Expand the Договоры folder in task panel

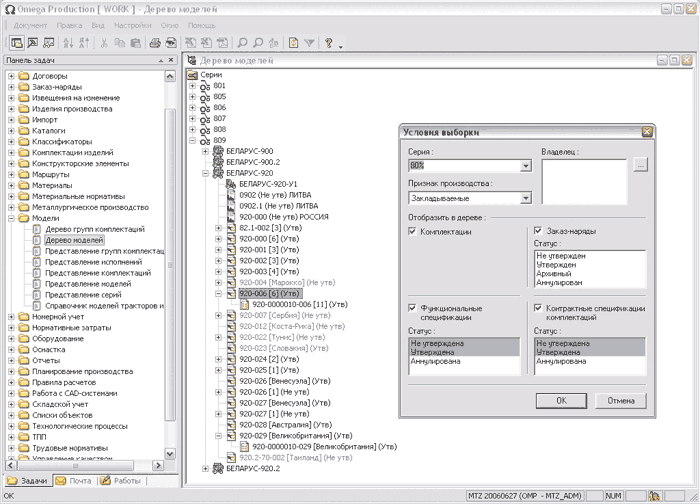[x=11, y=76]
